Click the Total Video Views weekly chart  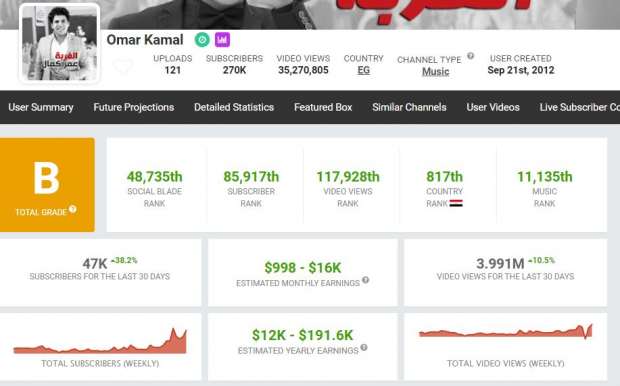coord(506,331)
